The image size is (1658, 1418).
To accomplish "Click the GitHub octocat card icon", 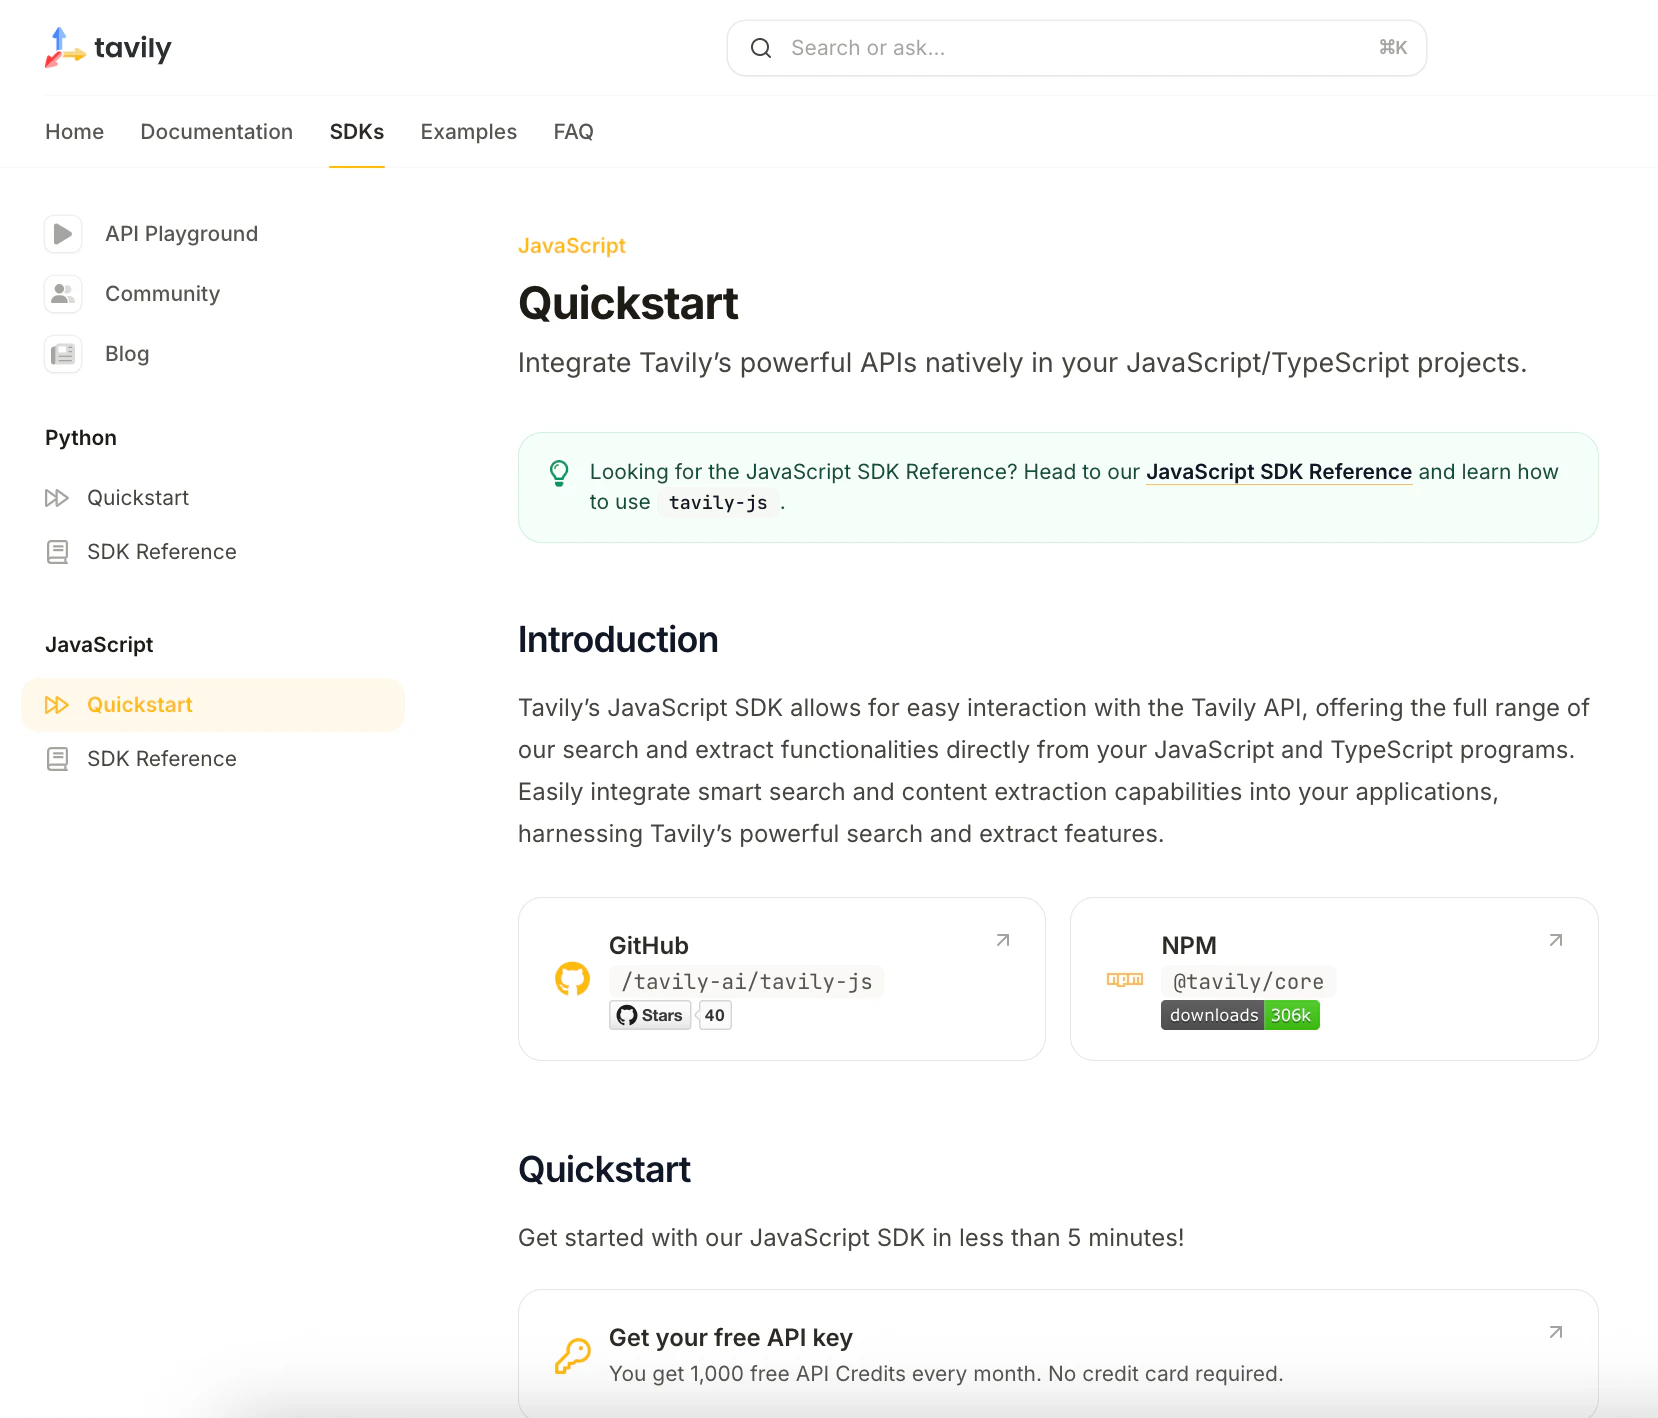I will click(x=573, y=979).
